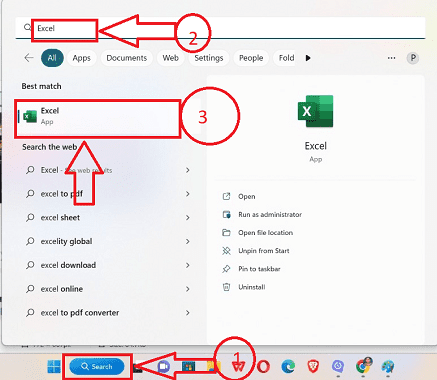This screenshot has height=380, width=437.
Task: Click magnifier icon beside 'excel sheet'
Action: pos(30,218)
